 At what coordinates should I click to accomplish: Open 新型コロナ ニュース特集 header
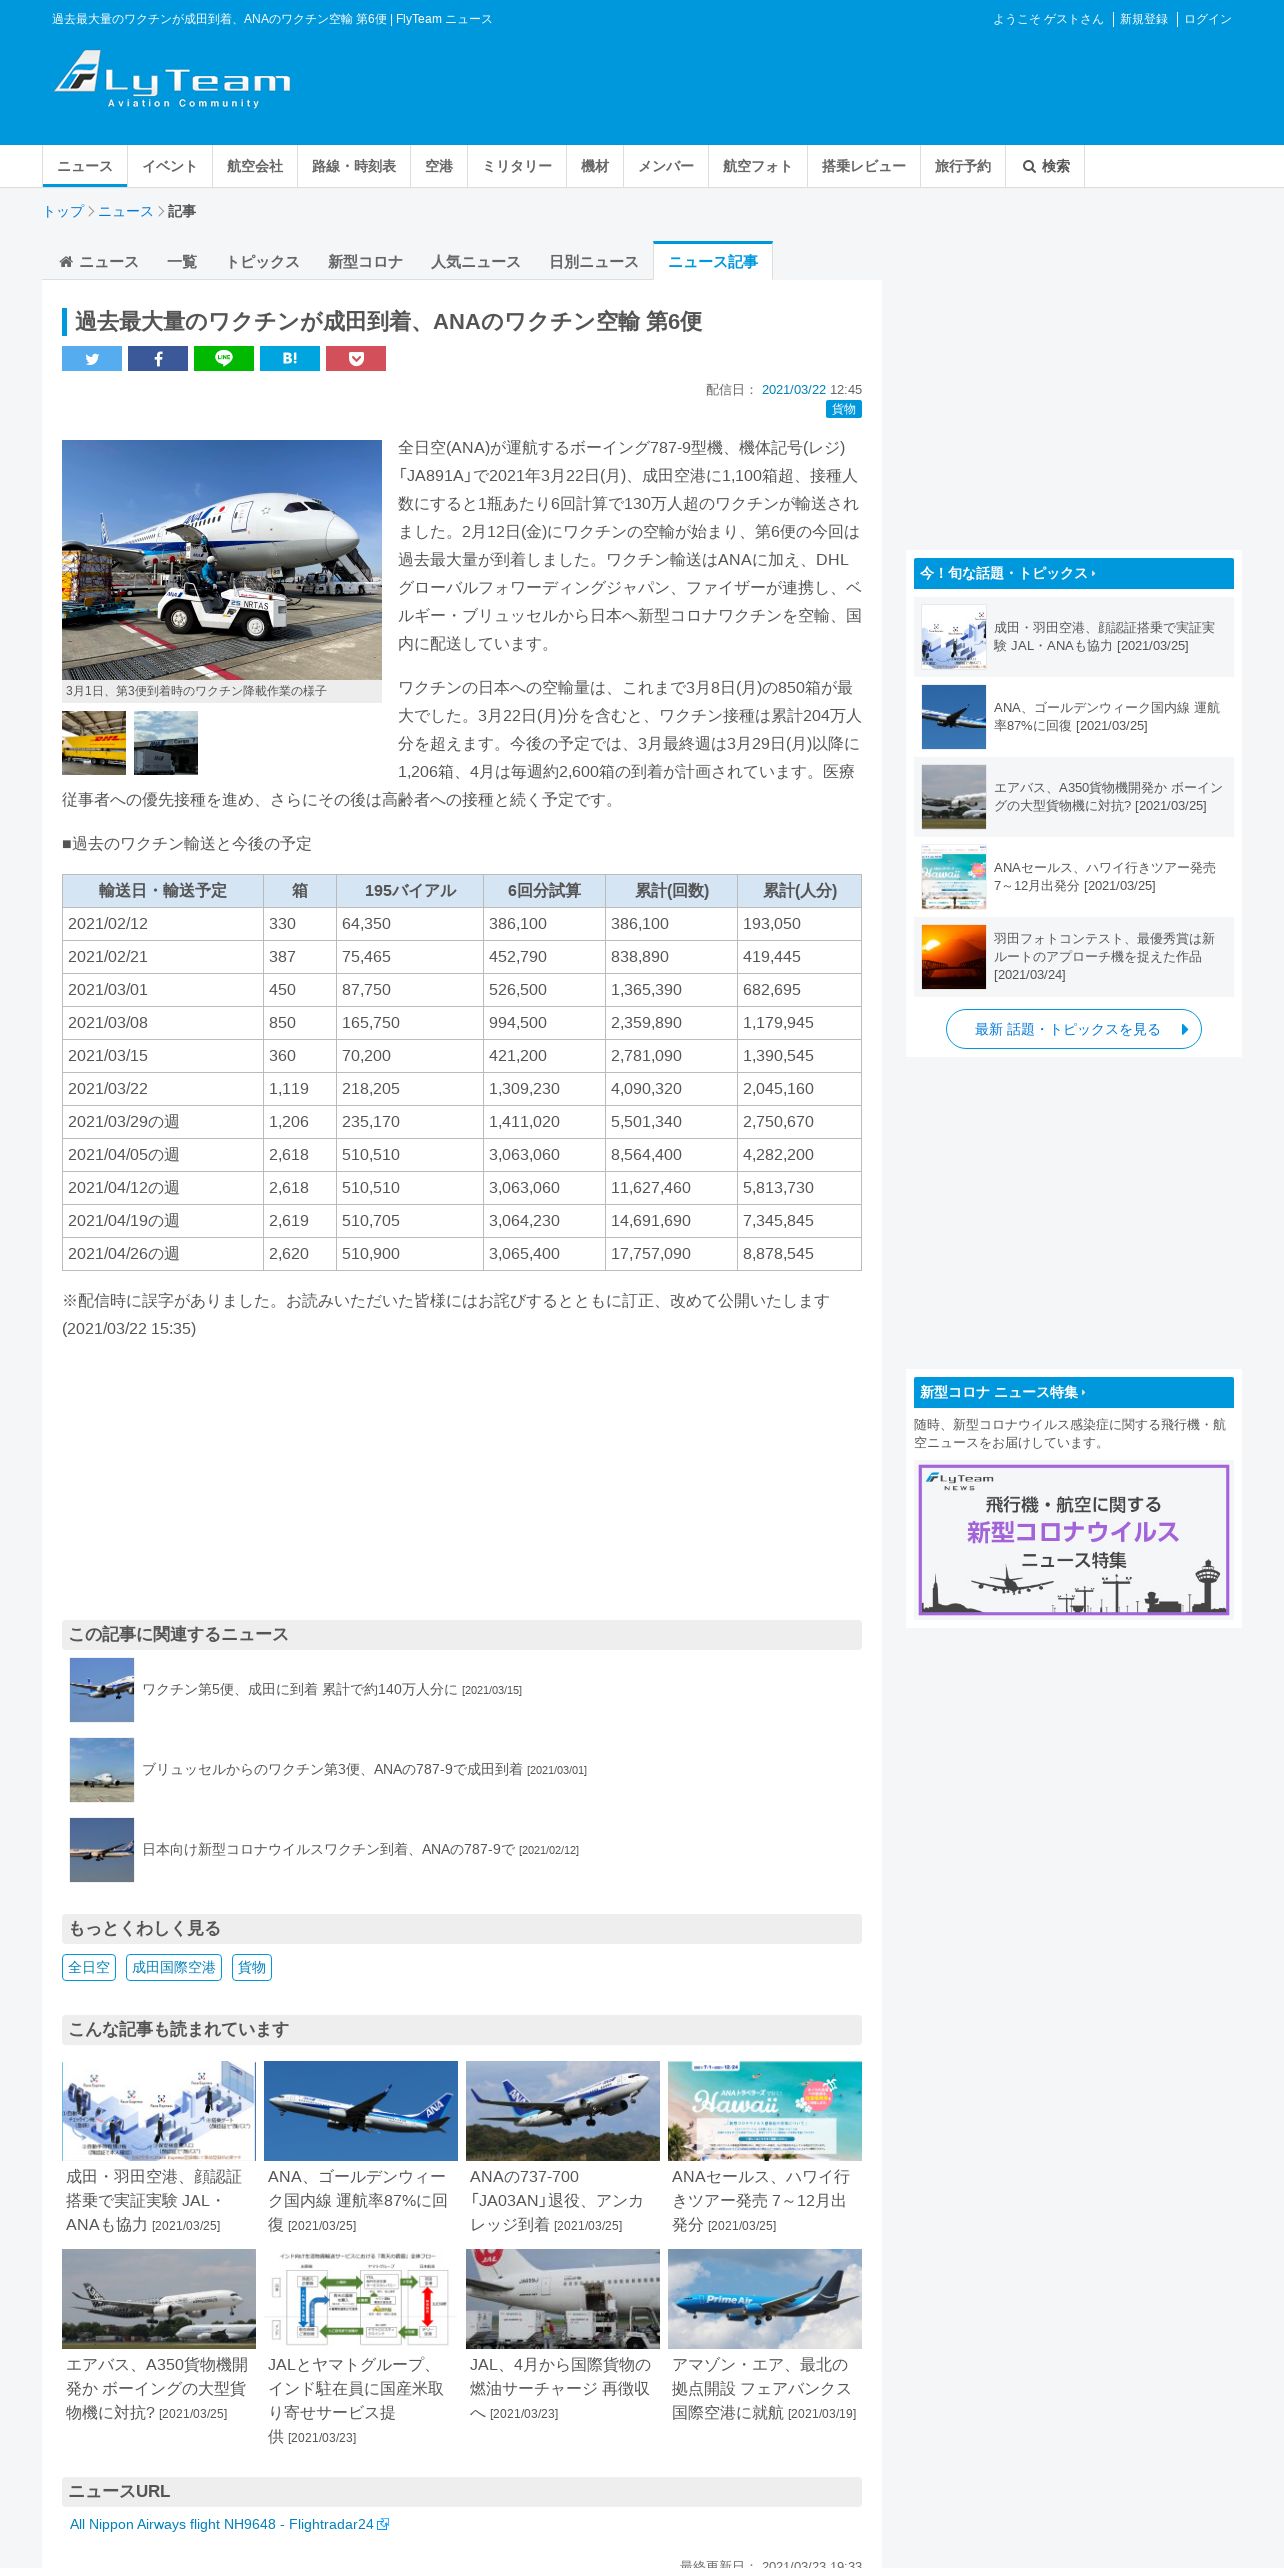click(1074, 1392)
